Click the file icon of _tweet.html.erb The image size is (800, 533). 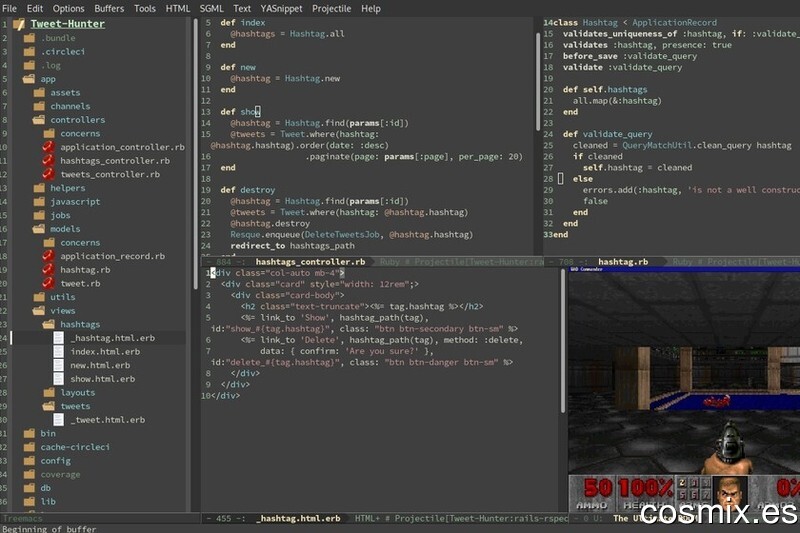click(x=59, y=420)
